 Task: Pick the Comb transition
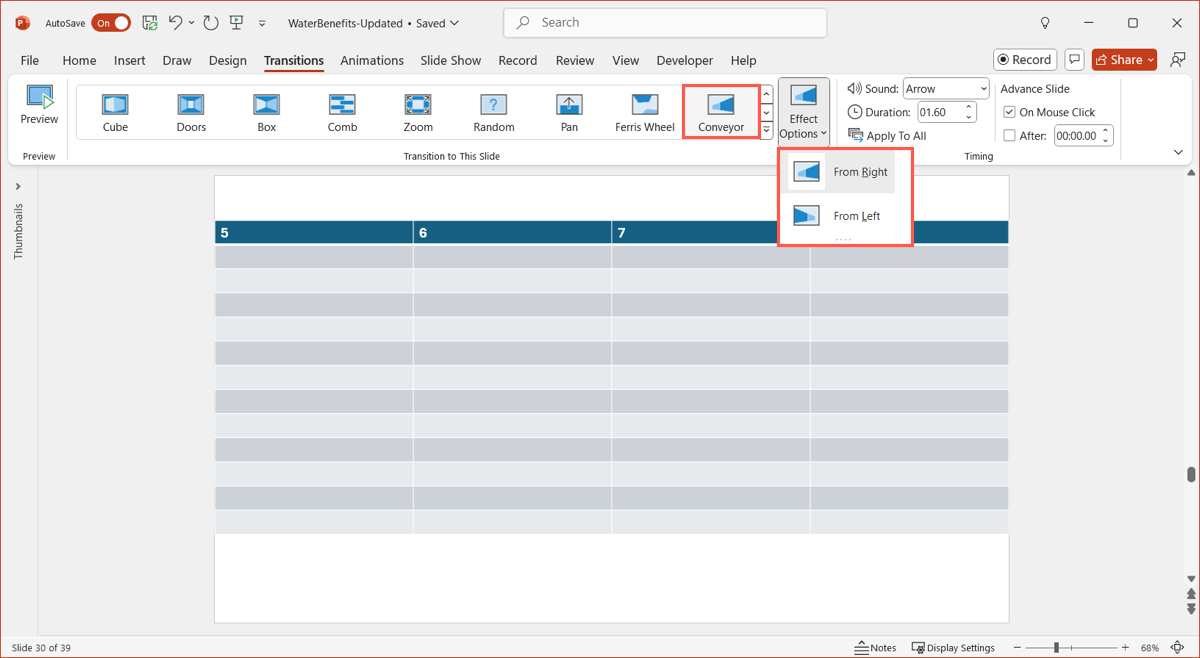(x=342, y=112)
